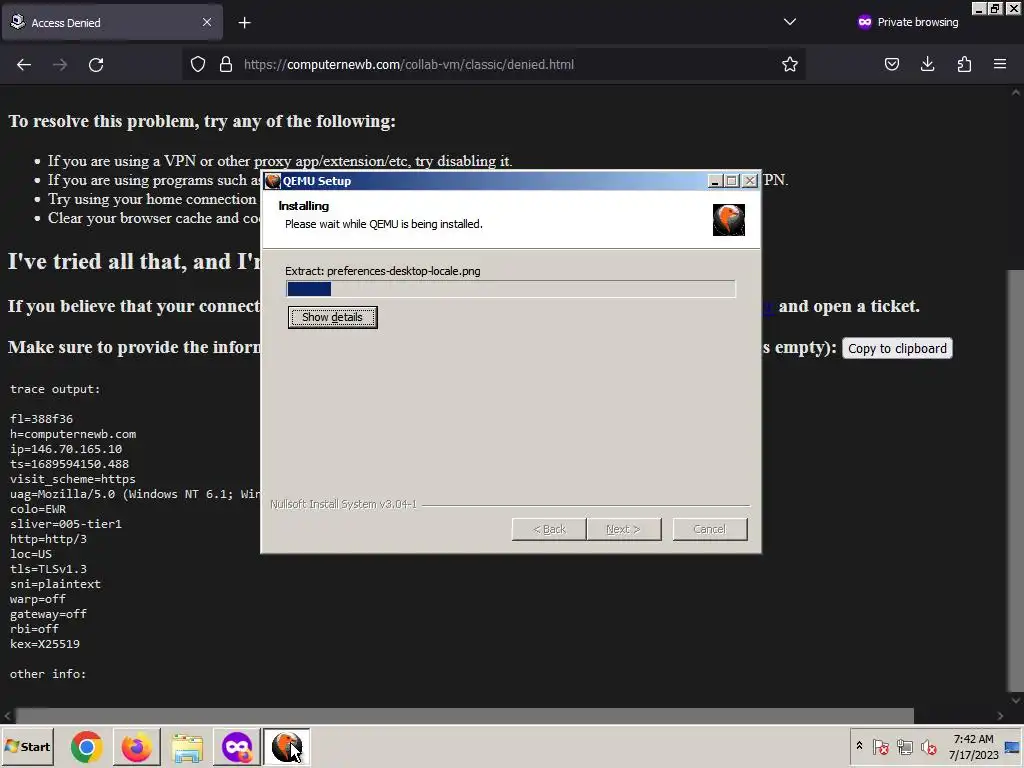Viewport: 1024px width, 768px height.
Task: Click the install progress bar in QEMU Setup
Action: tap(511, 289)
